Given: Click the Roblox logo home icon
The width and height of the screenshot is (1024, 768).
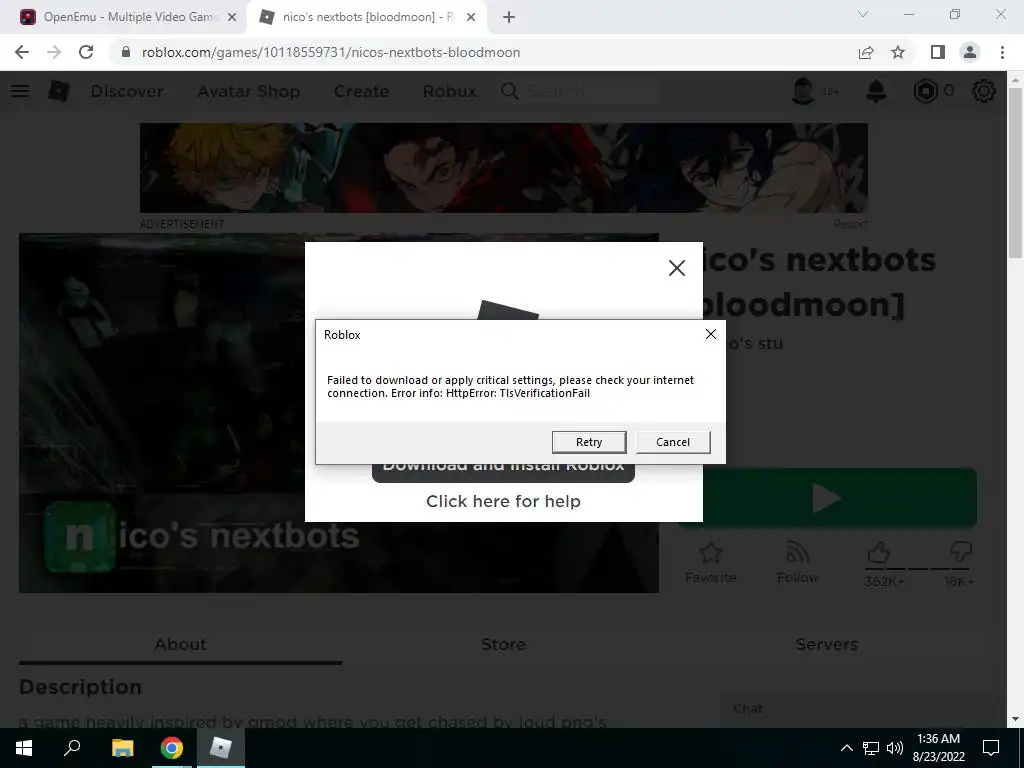Looking at the screenshot, I should tap(59, 91).
